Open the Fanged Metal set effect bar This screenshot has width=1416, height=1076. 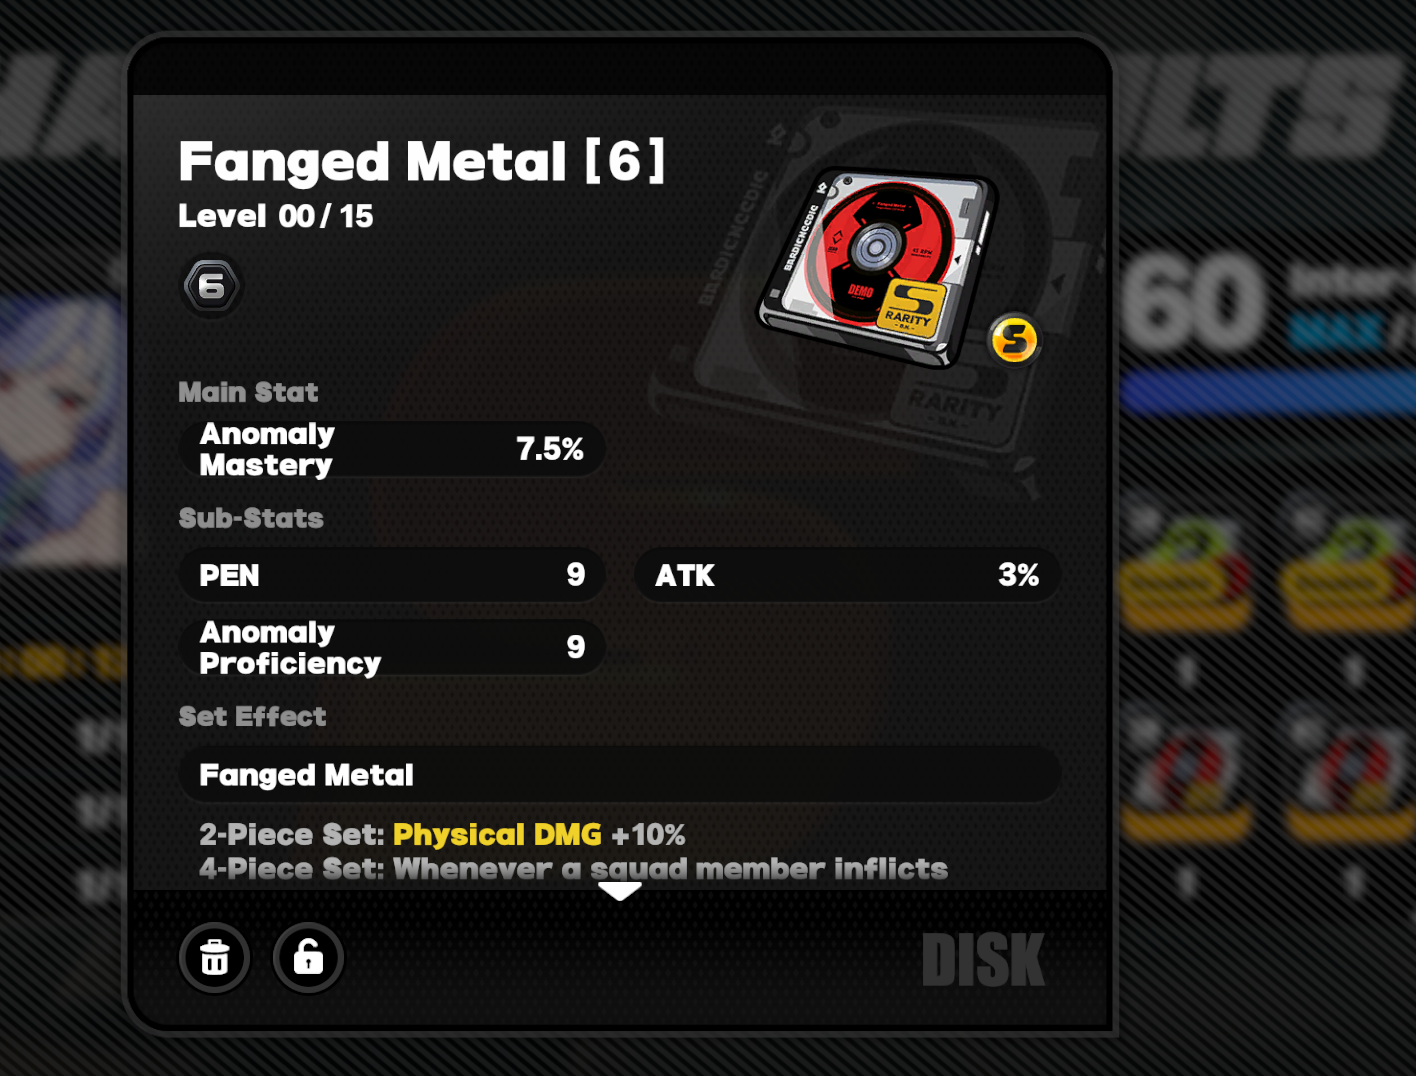(619, 775)
